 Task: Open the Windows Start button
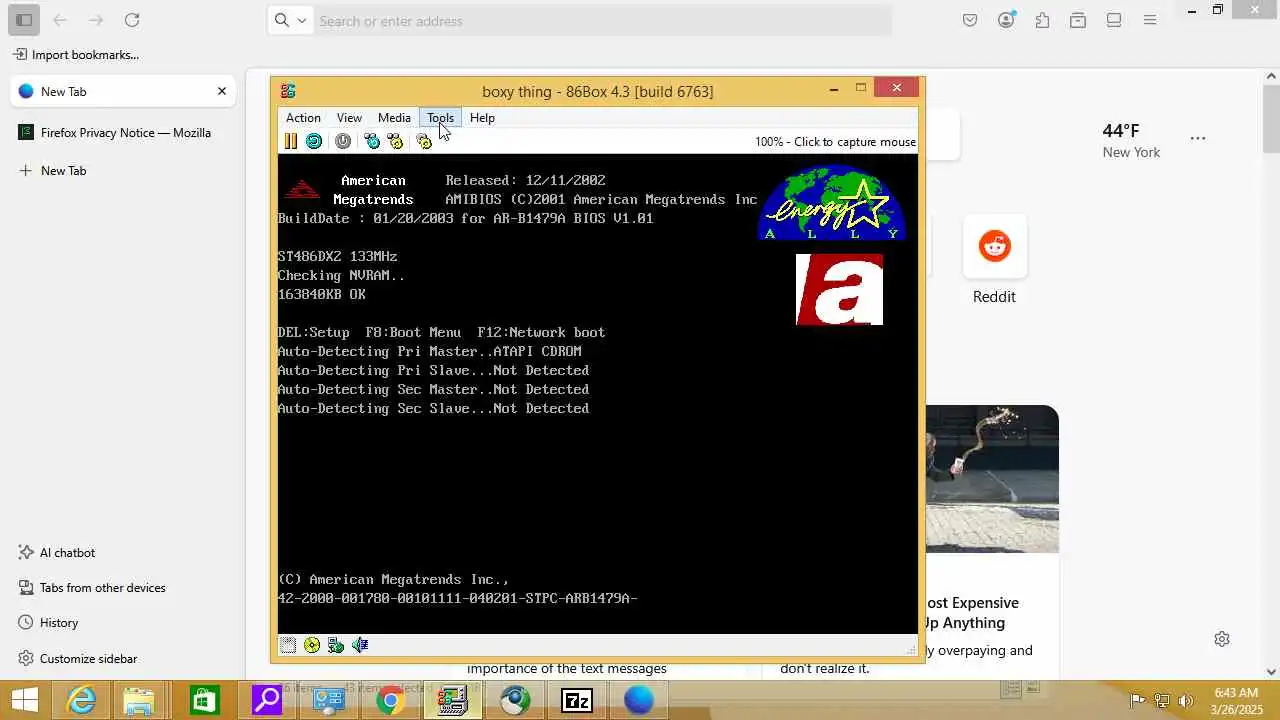pyautogui.click(x=25, y=700)
